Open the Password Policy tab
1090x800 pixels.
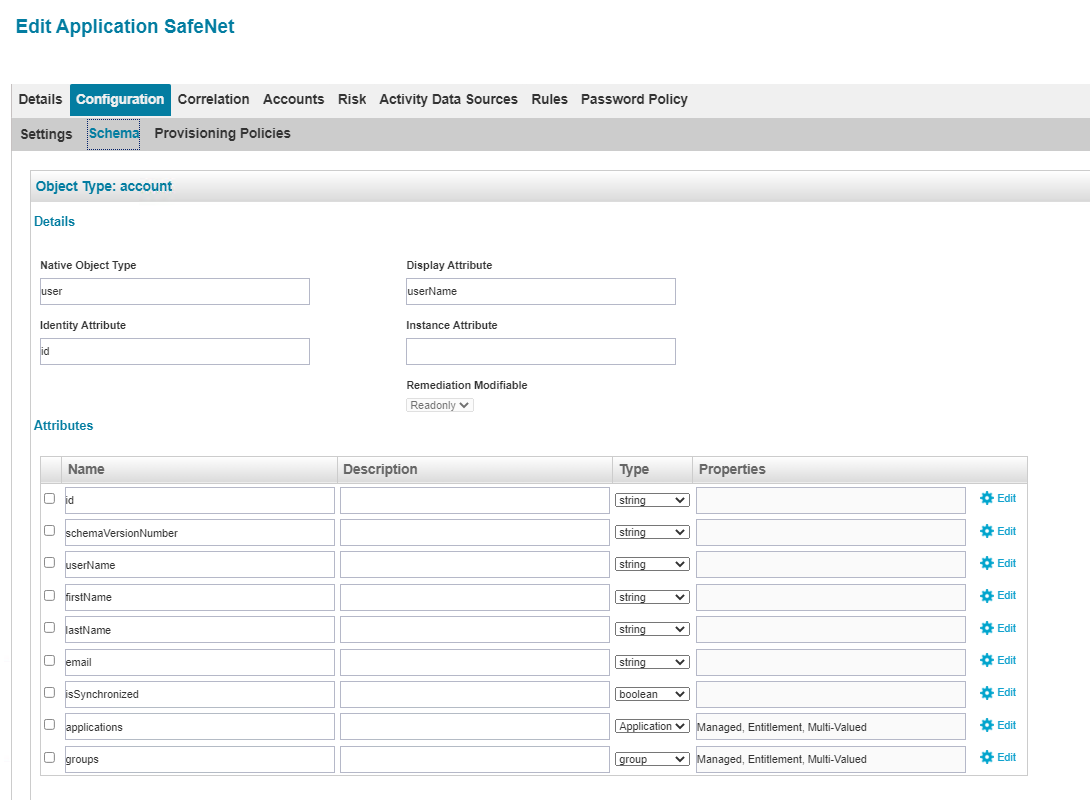(x=634, y=99)
